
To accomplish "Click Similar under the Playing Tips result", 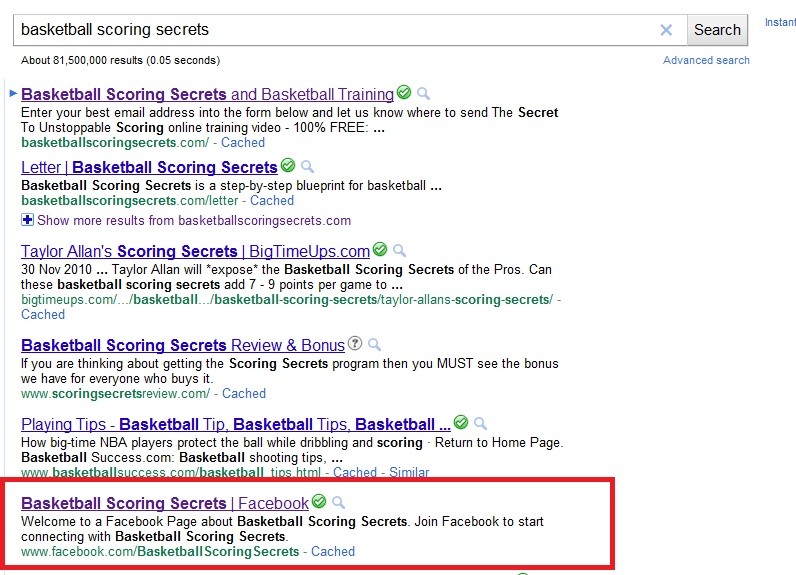I will coord(409,472).
